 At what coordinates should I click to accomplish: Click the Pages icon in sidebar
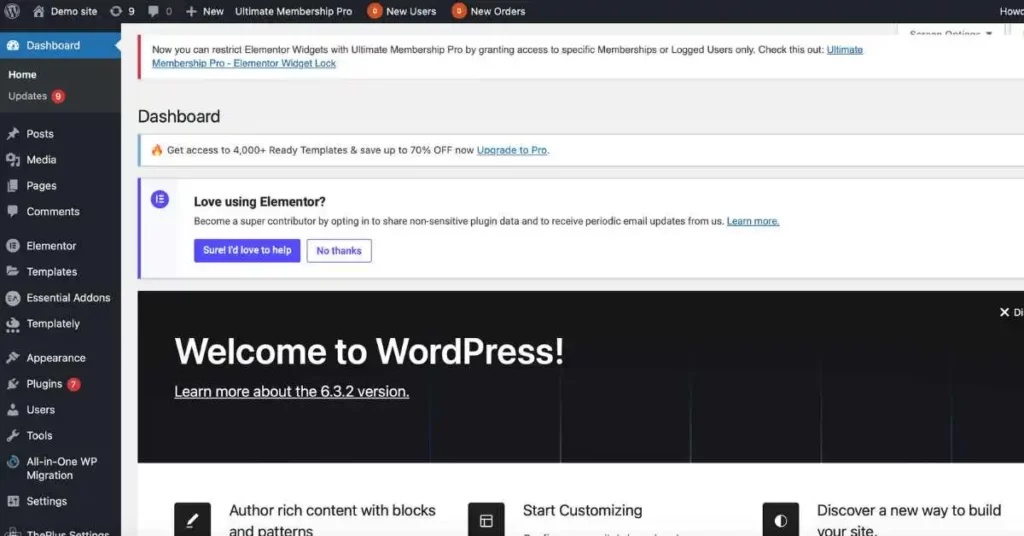[13, 186]
